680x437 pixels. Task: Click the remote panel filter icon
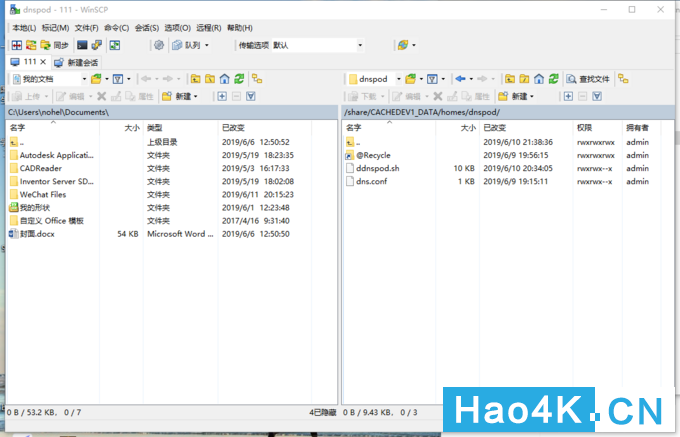[x=432, y=79]
